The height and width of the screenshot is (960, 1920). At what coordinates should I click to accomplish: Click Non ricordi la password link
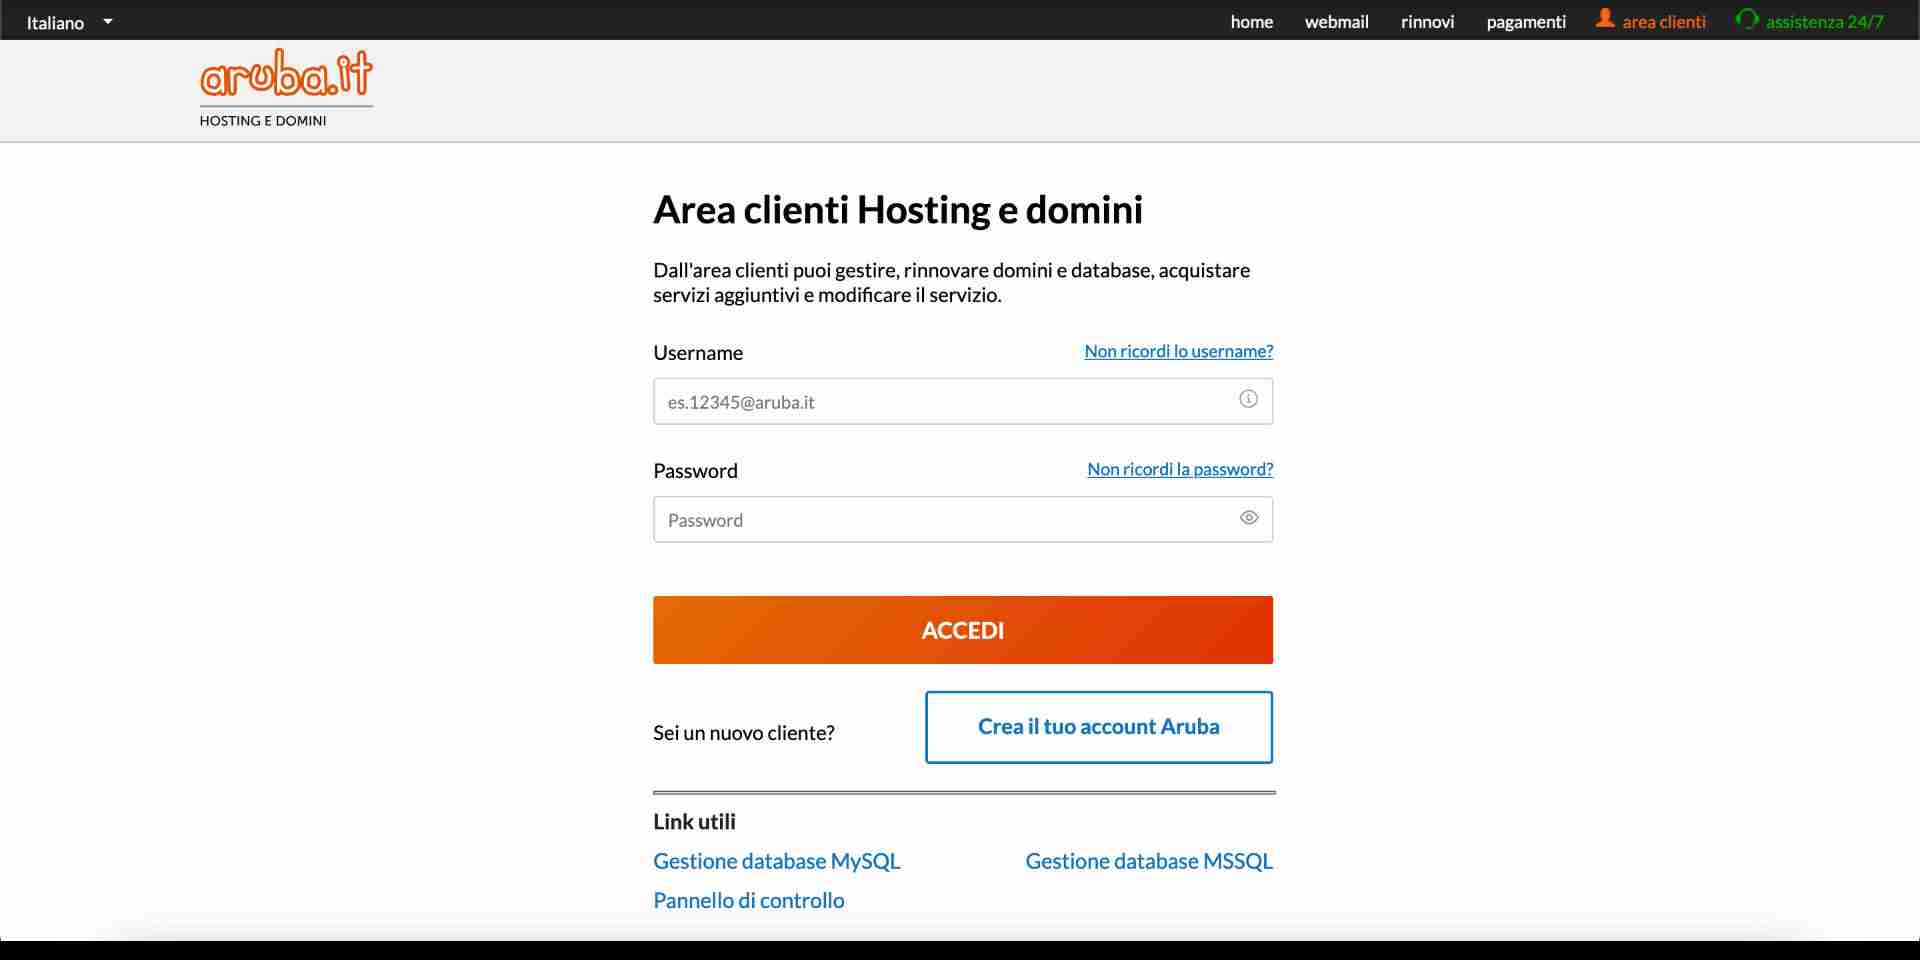(x=1180, y=469)
